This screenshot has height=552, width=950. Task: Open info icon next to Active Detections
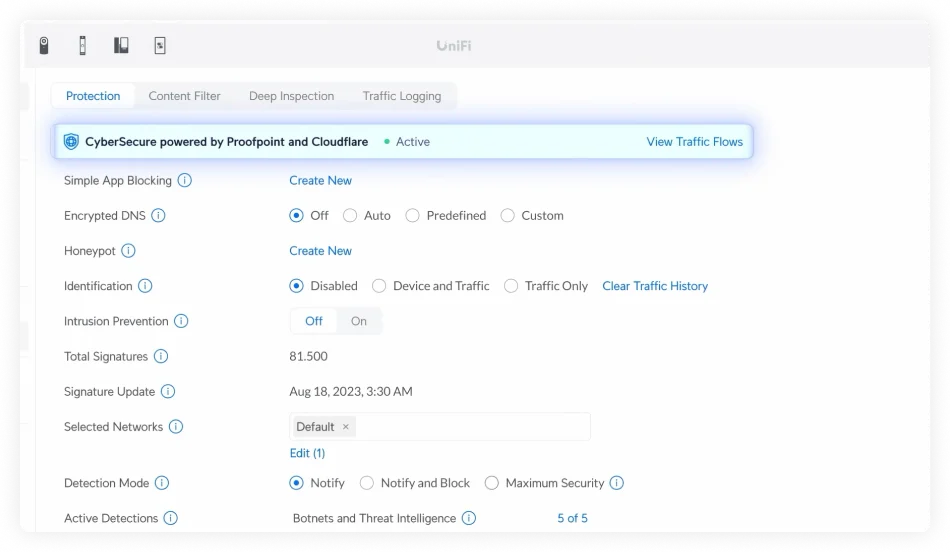coord(171,518)
